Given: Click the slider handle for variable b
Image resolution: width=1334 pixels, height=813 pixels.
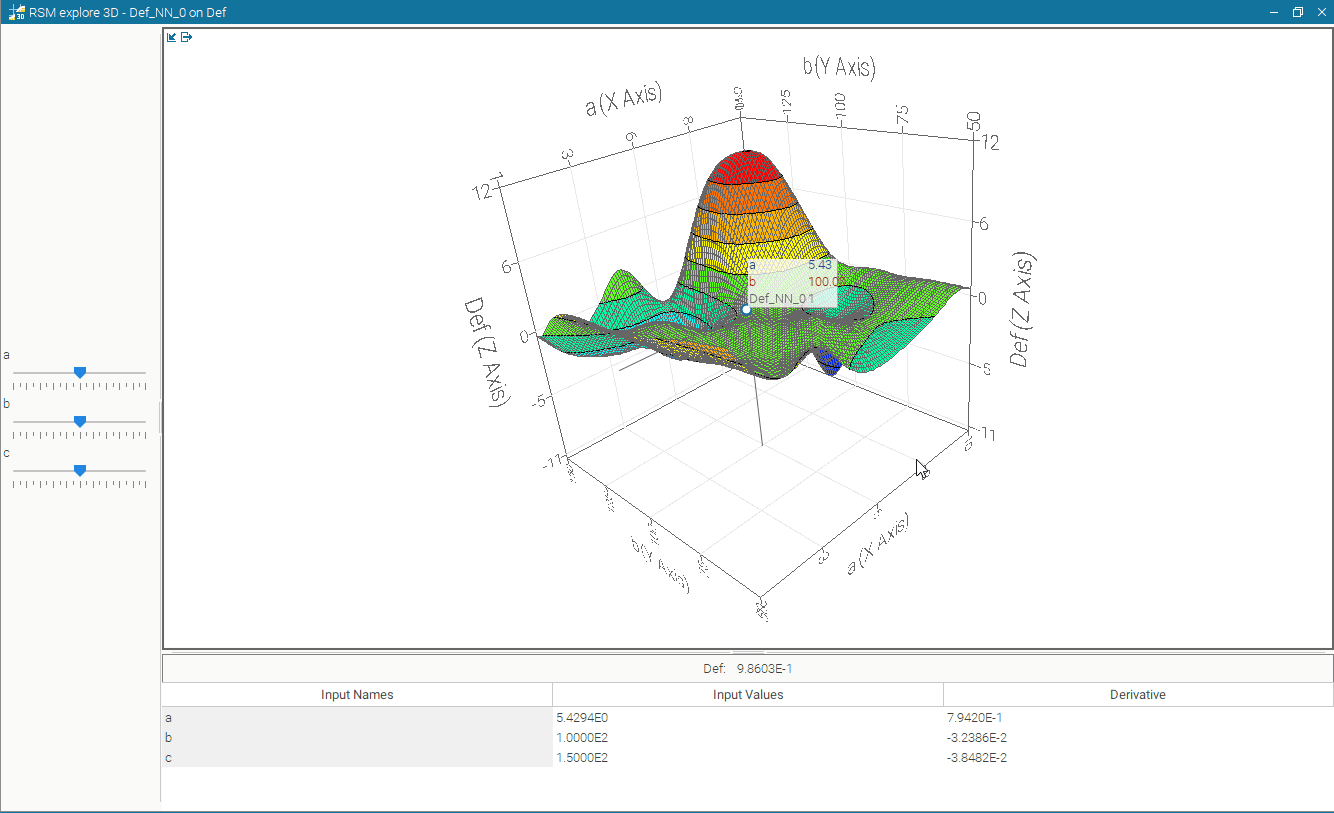Looking at the screenshot, I should click(x=80, y=421).
